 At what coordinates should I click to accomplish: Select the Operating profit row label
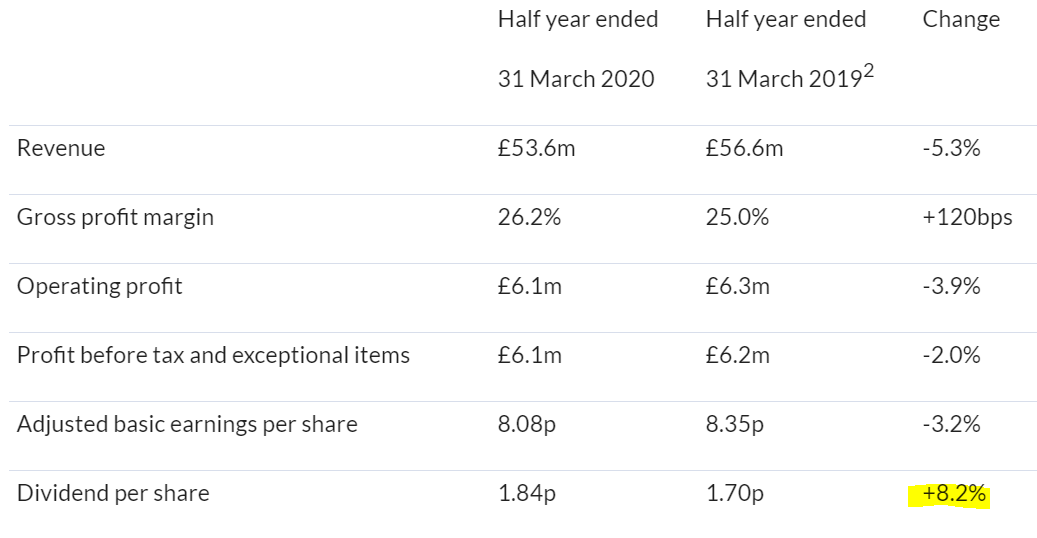coord(99,287)
